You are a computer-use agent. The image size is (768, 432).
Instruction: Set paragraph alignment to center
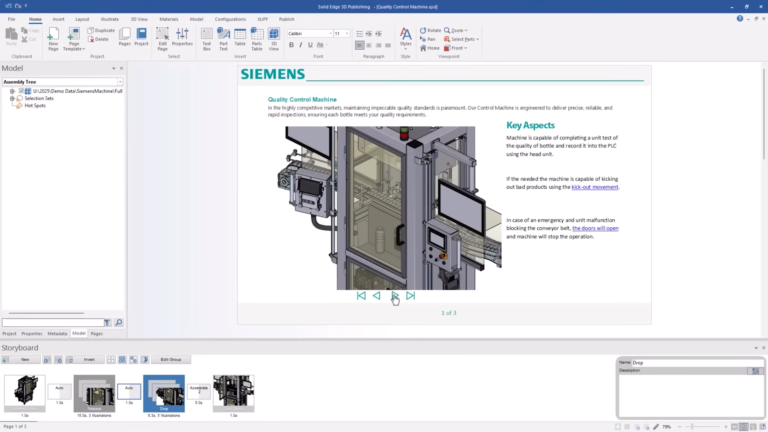[x=369, y=45]
